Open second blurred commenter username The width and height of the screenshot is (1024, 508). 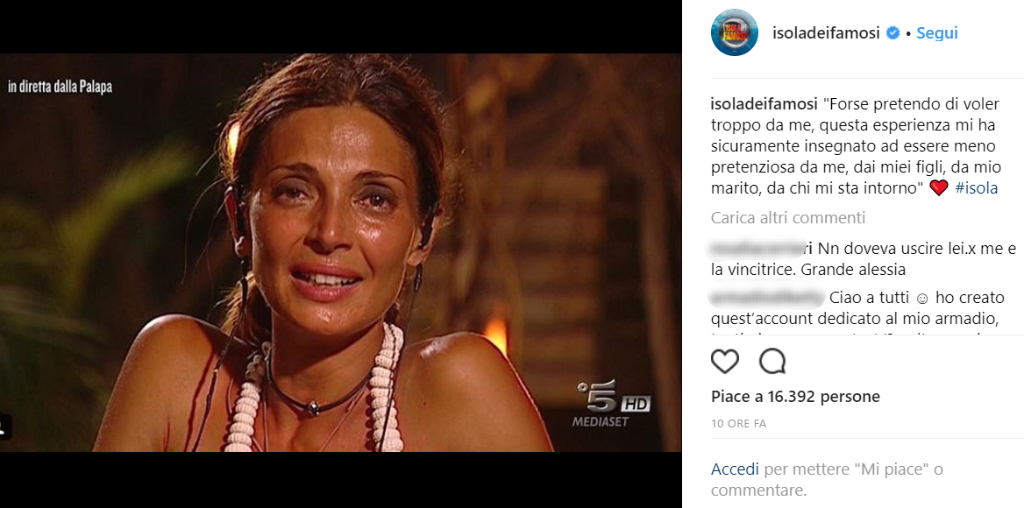click(767, 298)
